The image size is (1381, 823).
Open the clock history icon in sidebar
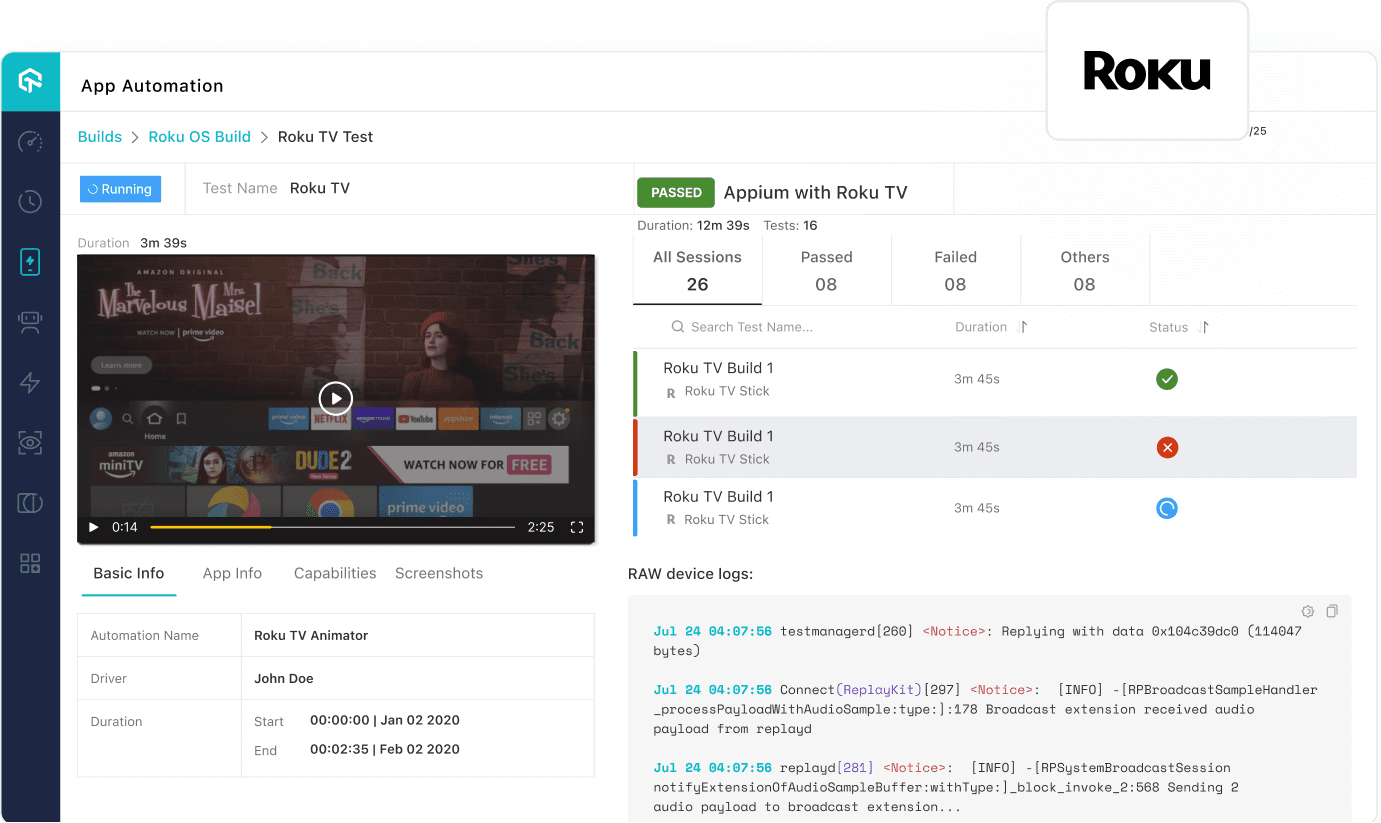pos(30,202)
